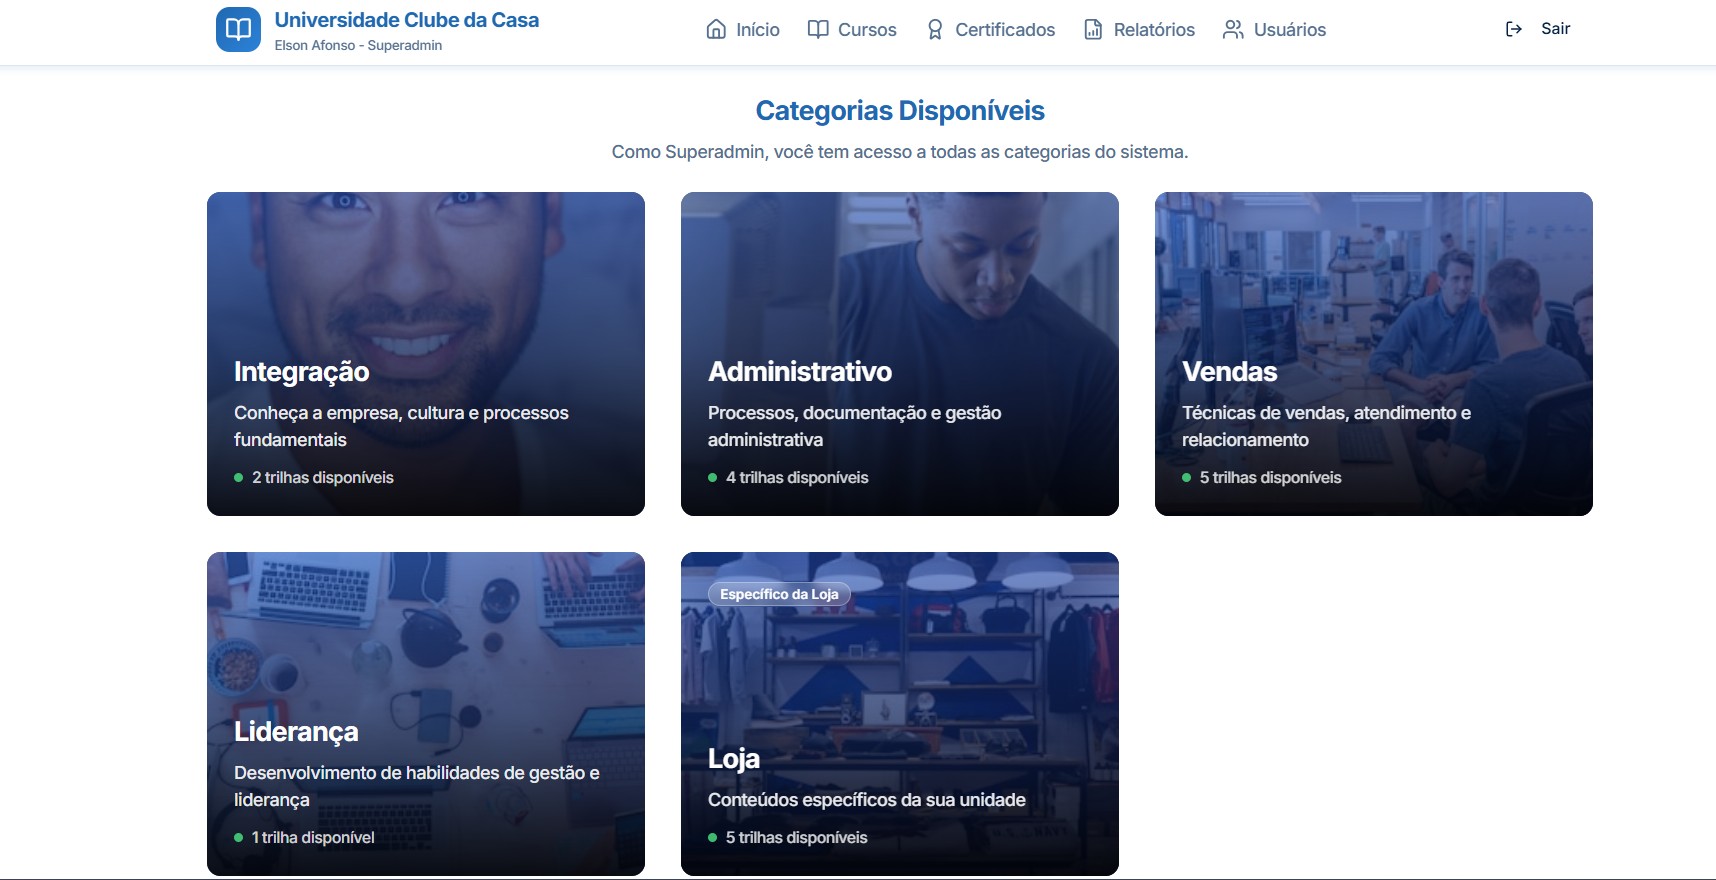Open the Relatórios section
The height and width of the screenshot is (880, 1716).
(x=1140, y=30)
